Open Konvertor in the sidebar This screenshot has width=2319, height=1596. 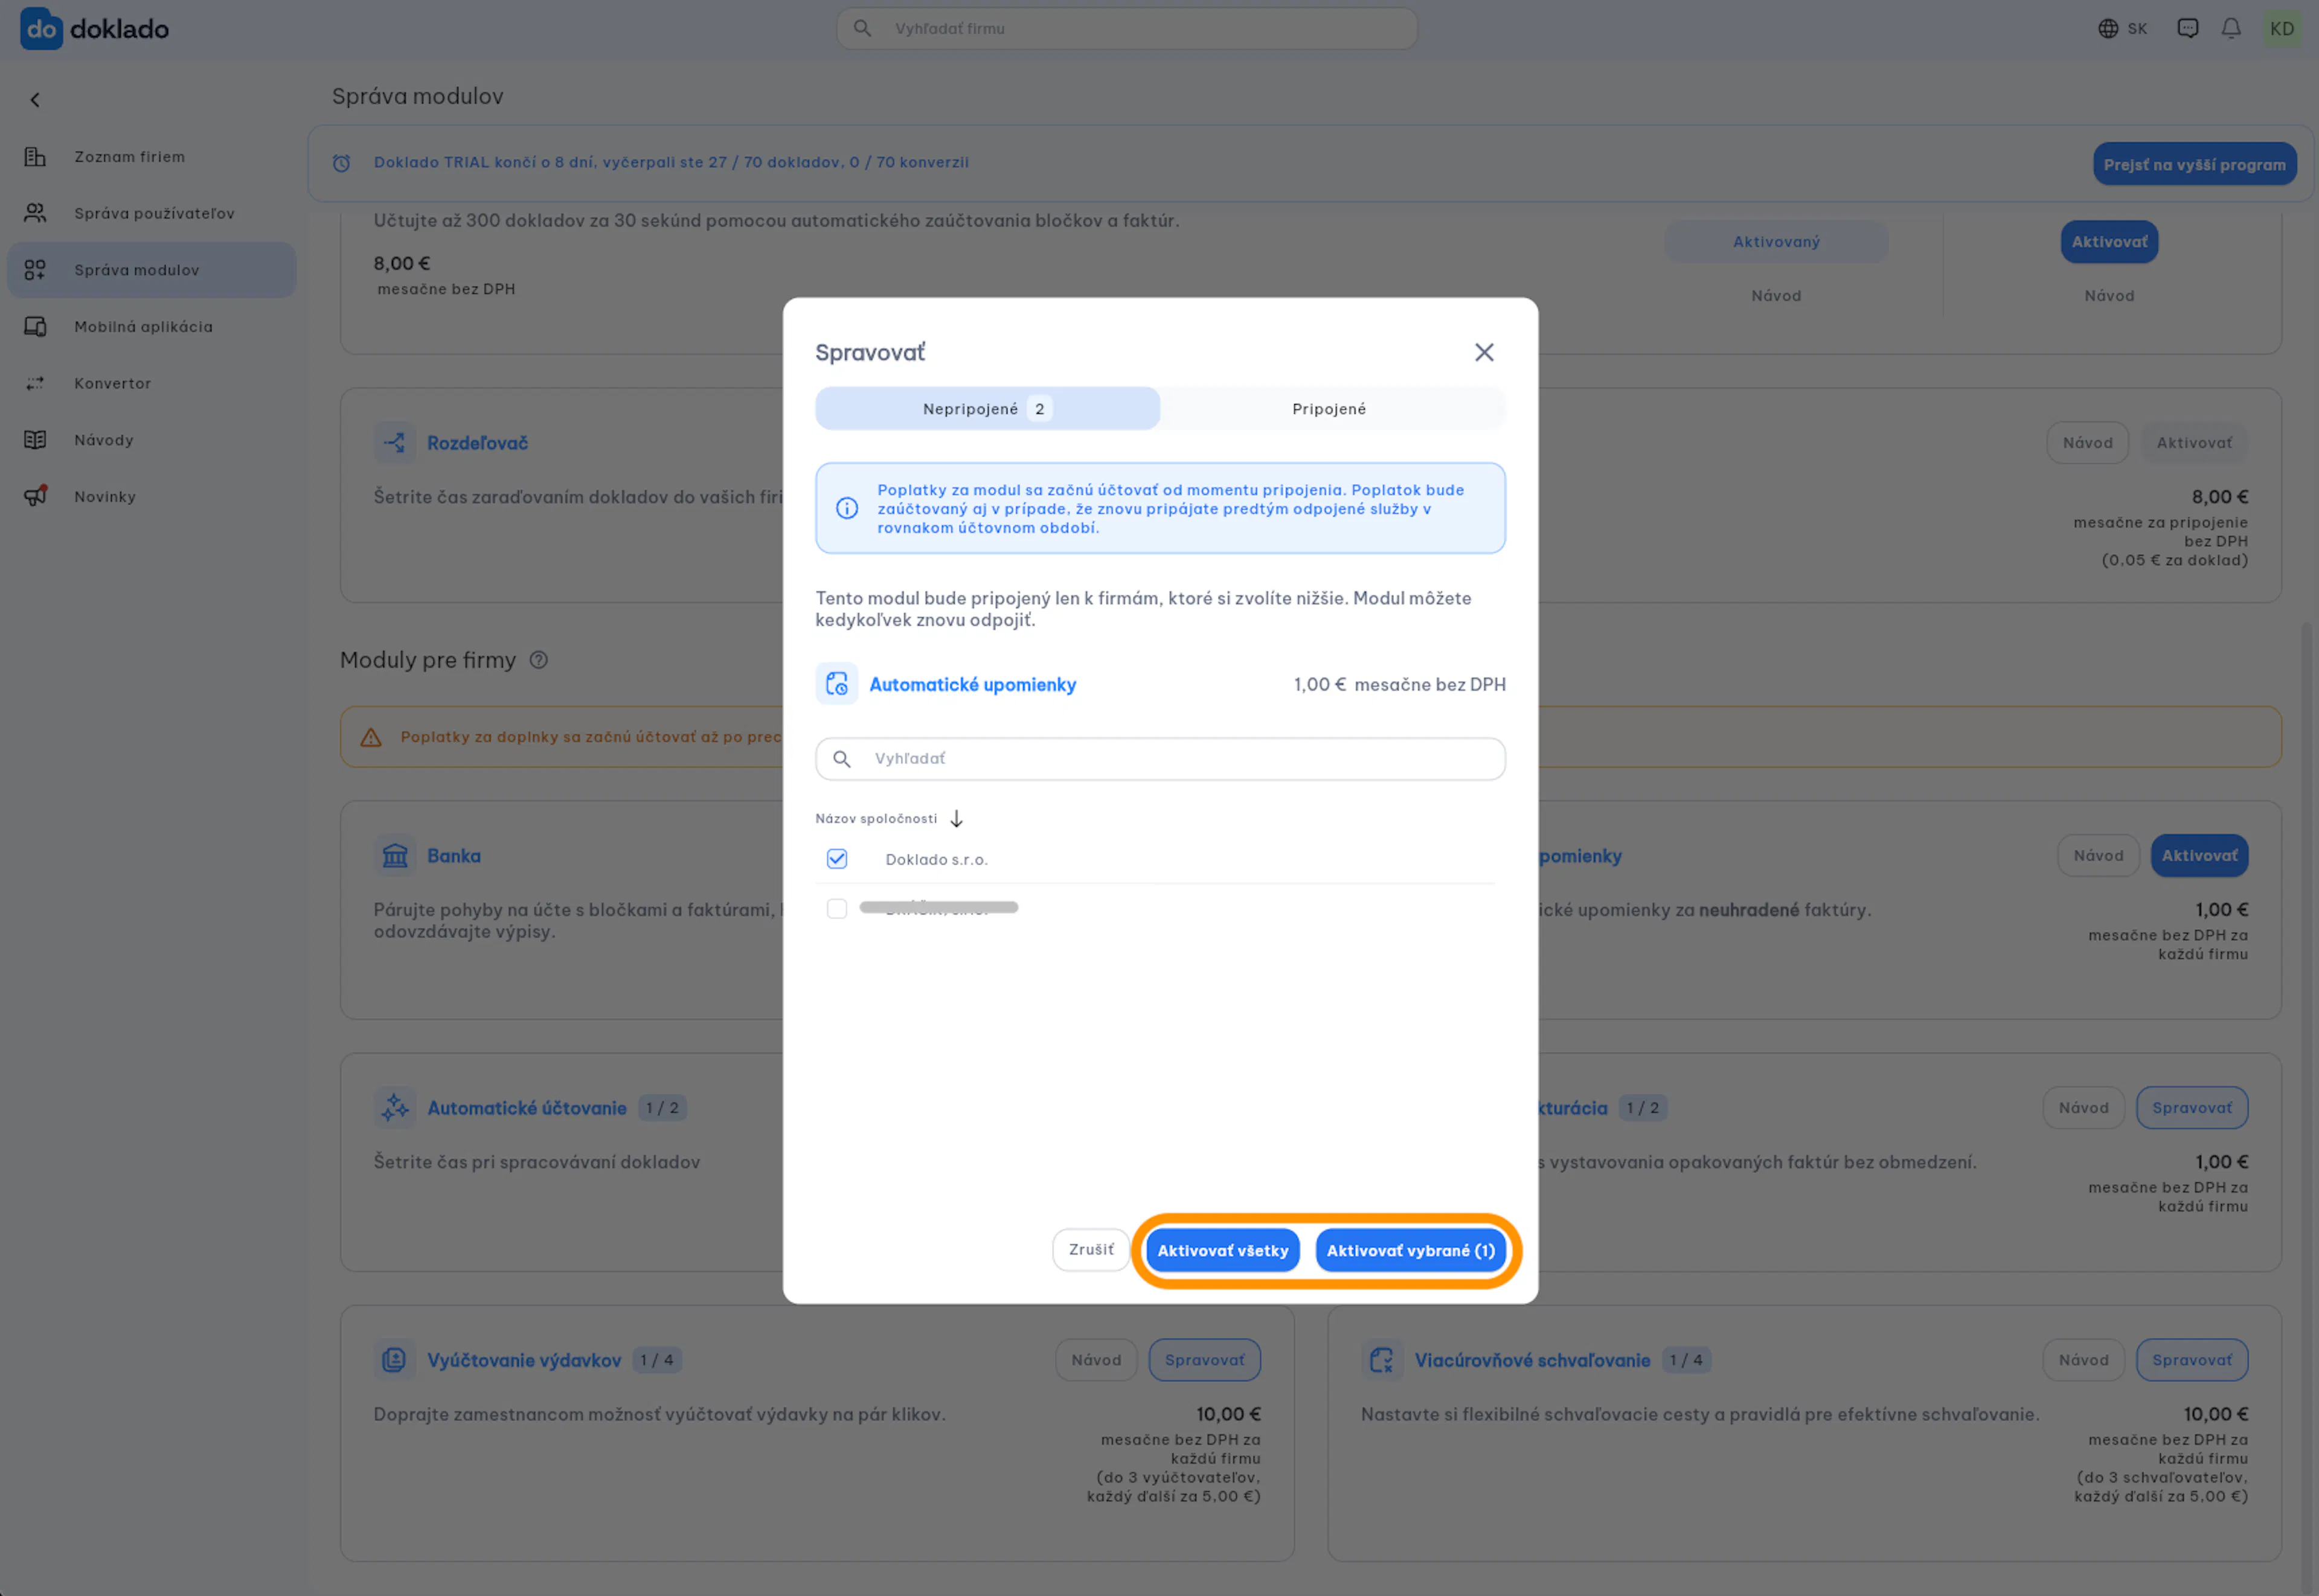[151, 383]
